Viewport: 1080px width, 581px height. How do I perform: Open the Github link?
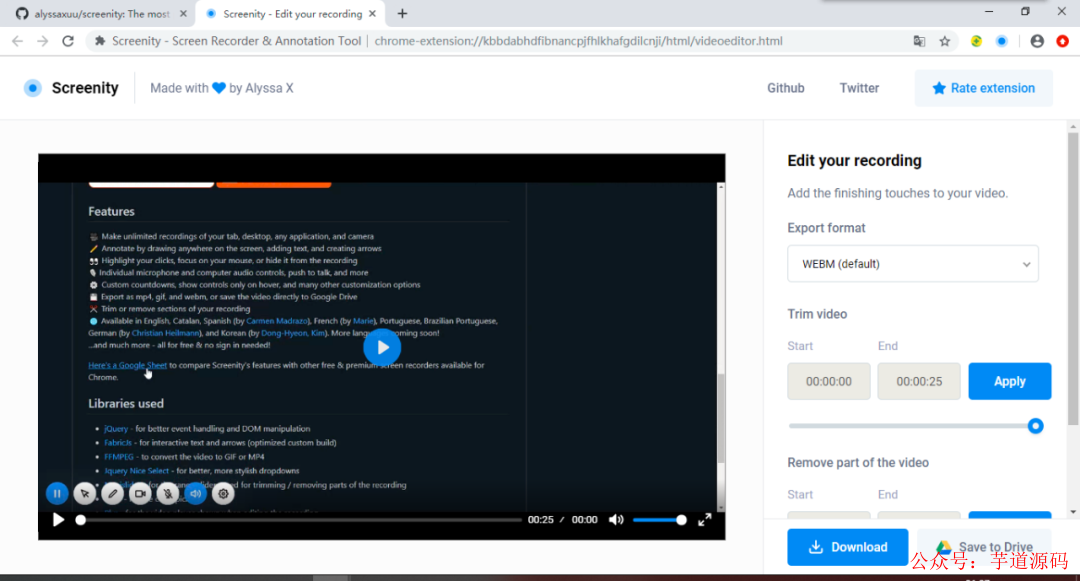[x=786, y=88]
